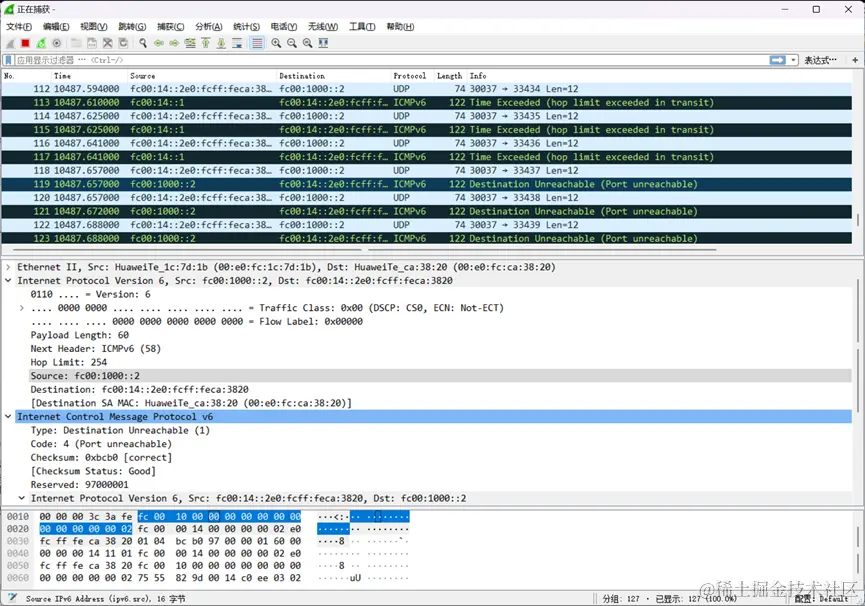The height and width of the screenshot is (606, 865).
Task: Open the display filter history dropdown
Action: tap(793, 60)
